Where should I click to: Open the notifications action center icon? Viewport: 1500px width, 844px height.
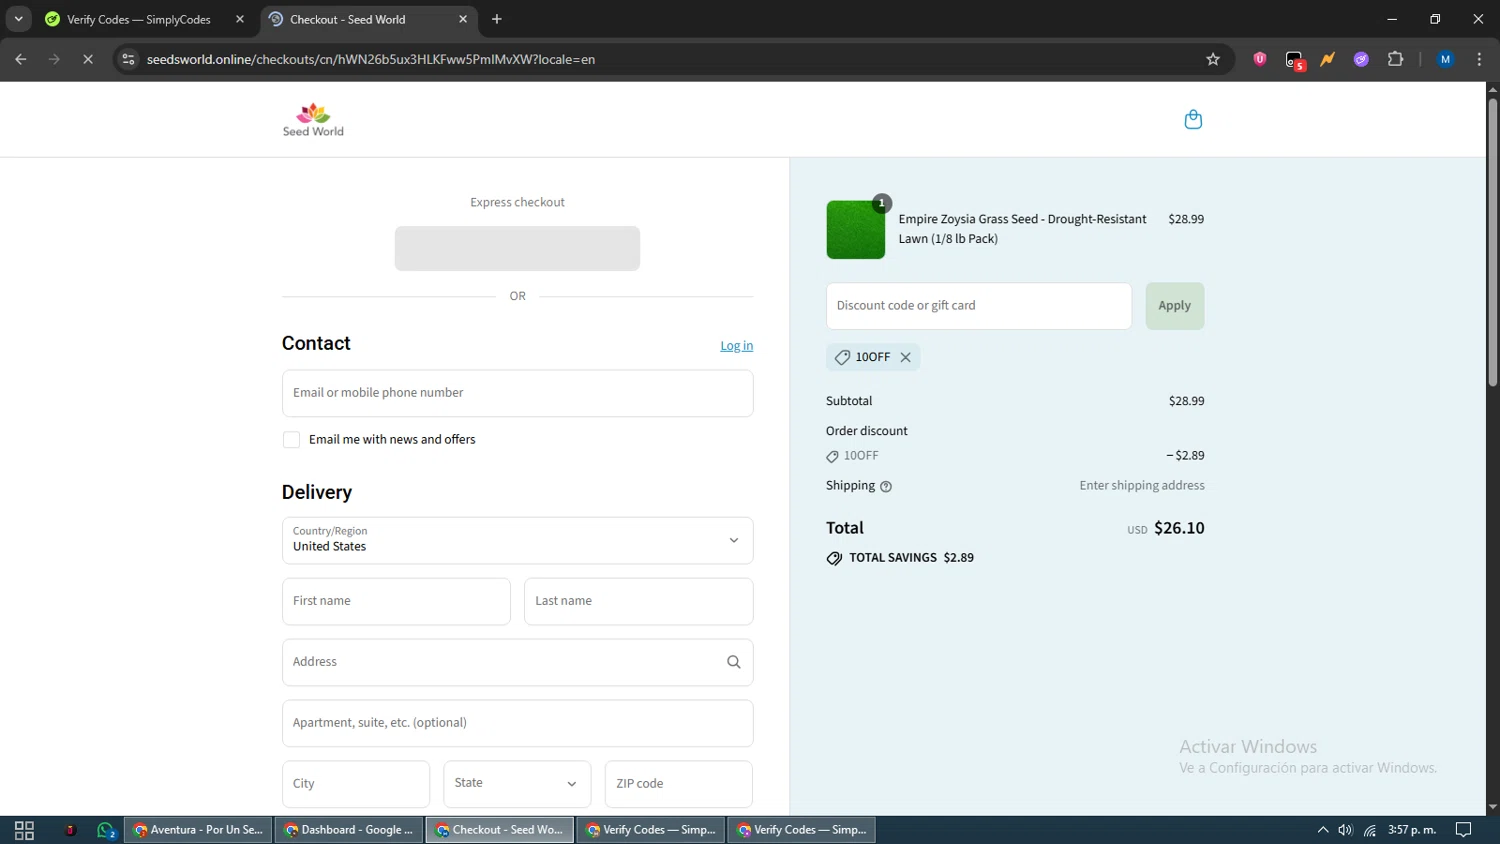coord(1464,830)
